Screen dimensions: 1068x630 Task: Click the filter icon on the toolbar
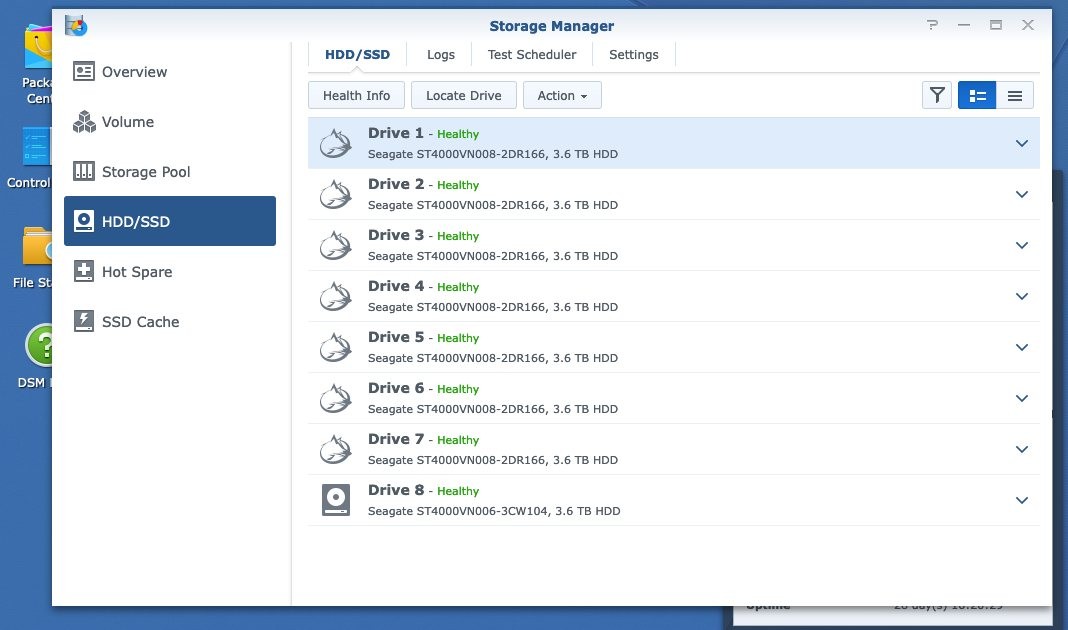click(x=936, y=95)
